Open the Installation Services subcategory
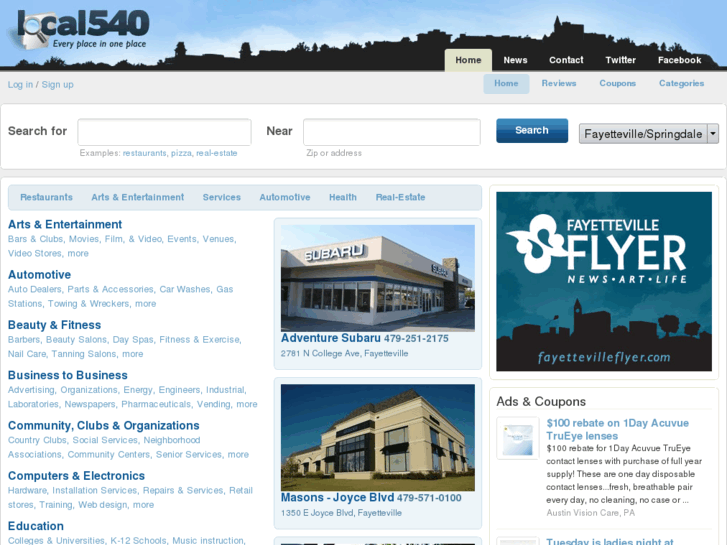 tap(95, 490)
